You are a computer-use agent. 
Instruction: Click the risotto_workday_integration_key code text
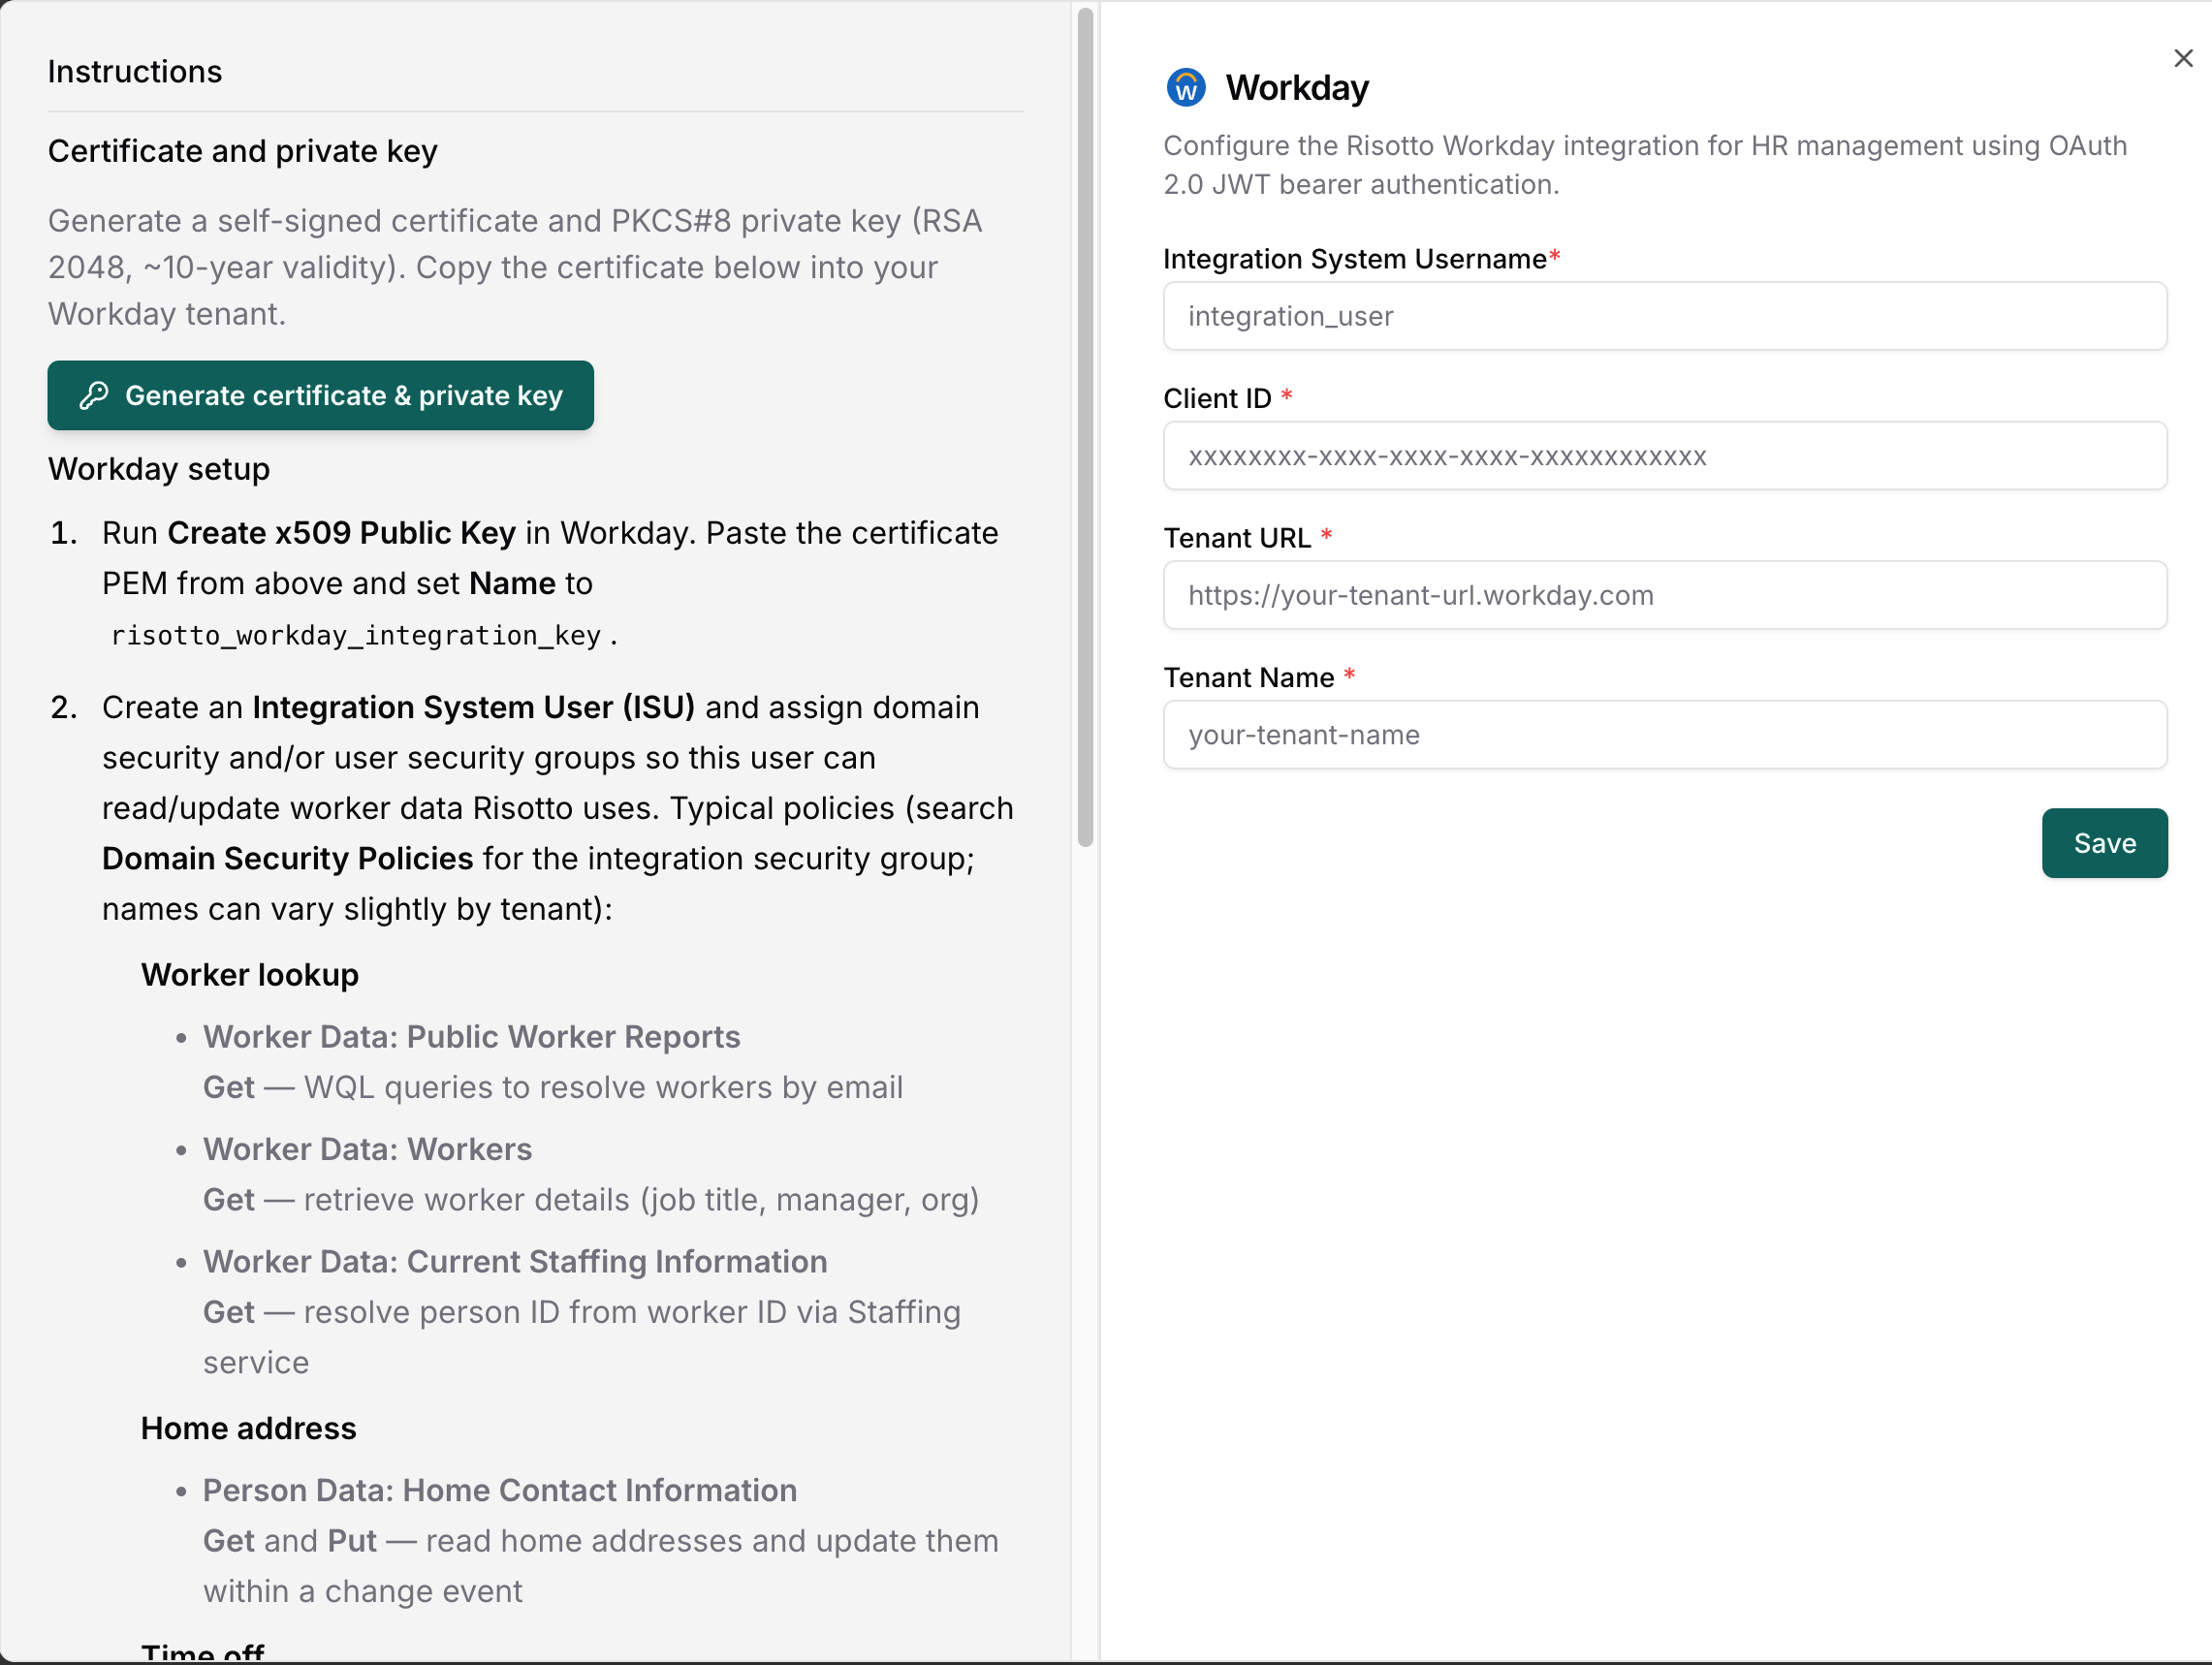pos(355,635)
